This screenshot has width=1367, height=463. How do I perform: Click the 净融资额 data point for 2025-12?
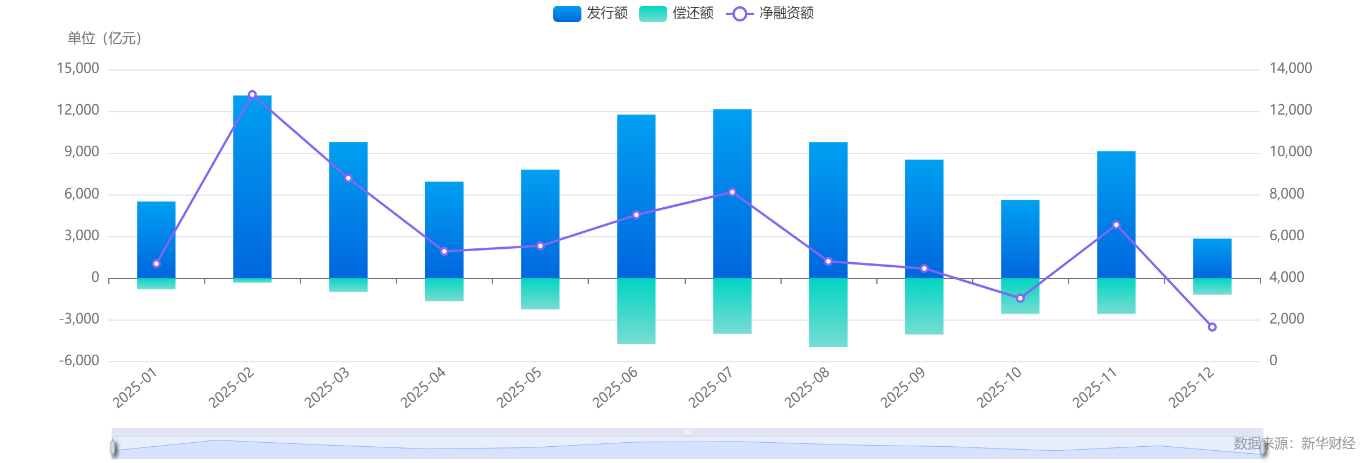click(1212, 327)
